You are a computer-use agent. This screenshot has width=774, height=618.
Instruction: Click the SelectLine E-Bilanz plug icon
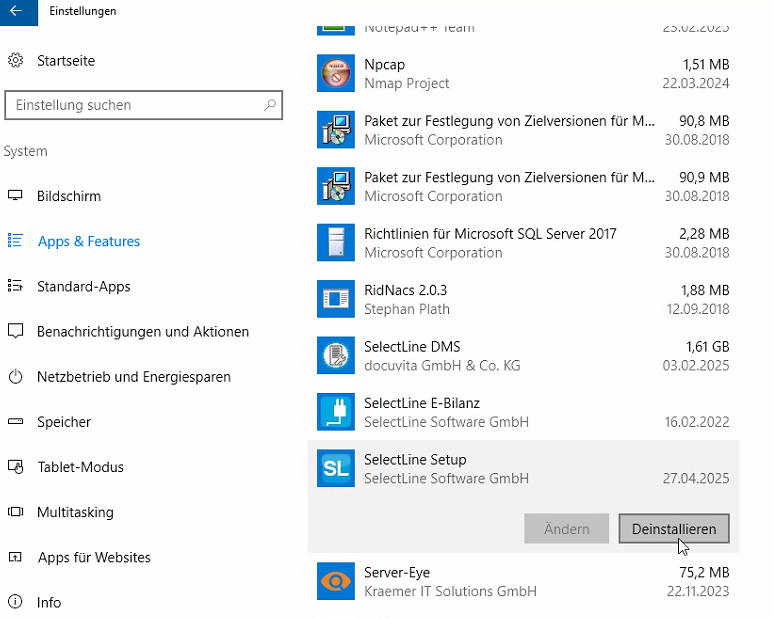click(336, 412)
